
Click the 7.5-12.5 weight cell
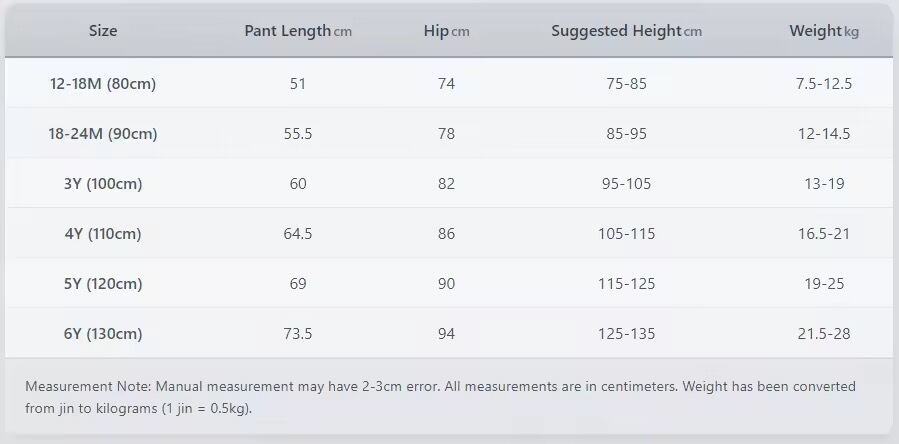pyautogui.click(x=823, y=84)
